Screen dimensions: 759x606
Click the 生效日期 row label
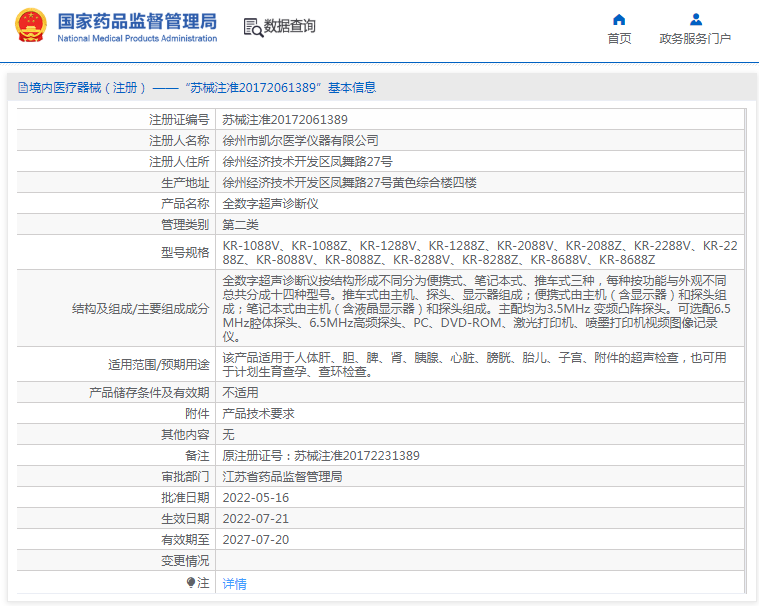[x=185, y=519]
